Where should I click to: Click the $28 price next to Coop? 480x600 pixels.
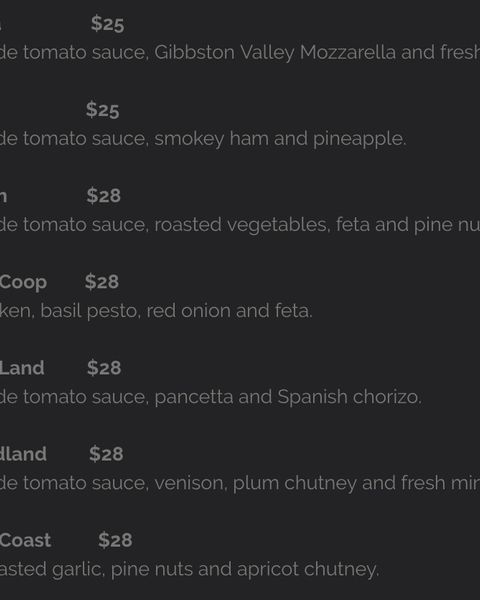click(x=102, y=282)
